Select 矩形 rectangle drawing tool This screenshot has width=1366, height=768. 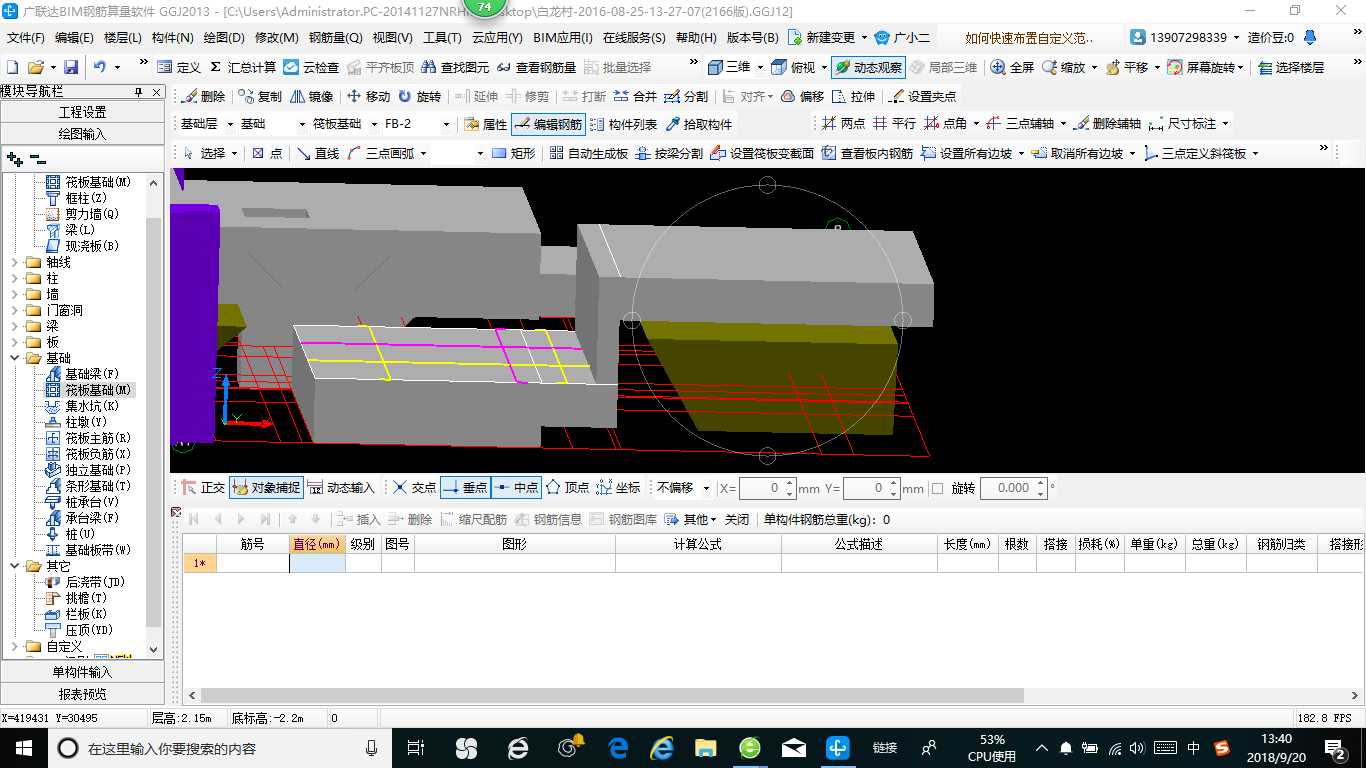click(514, 153)
